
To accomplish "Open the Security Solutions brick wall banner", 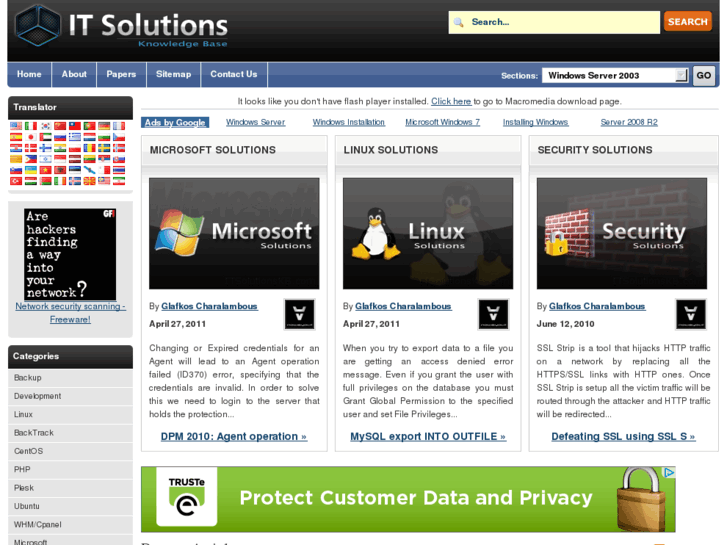I will [622, 233].
